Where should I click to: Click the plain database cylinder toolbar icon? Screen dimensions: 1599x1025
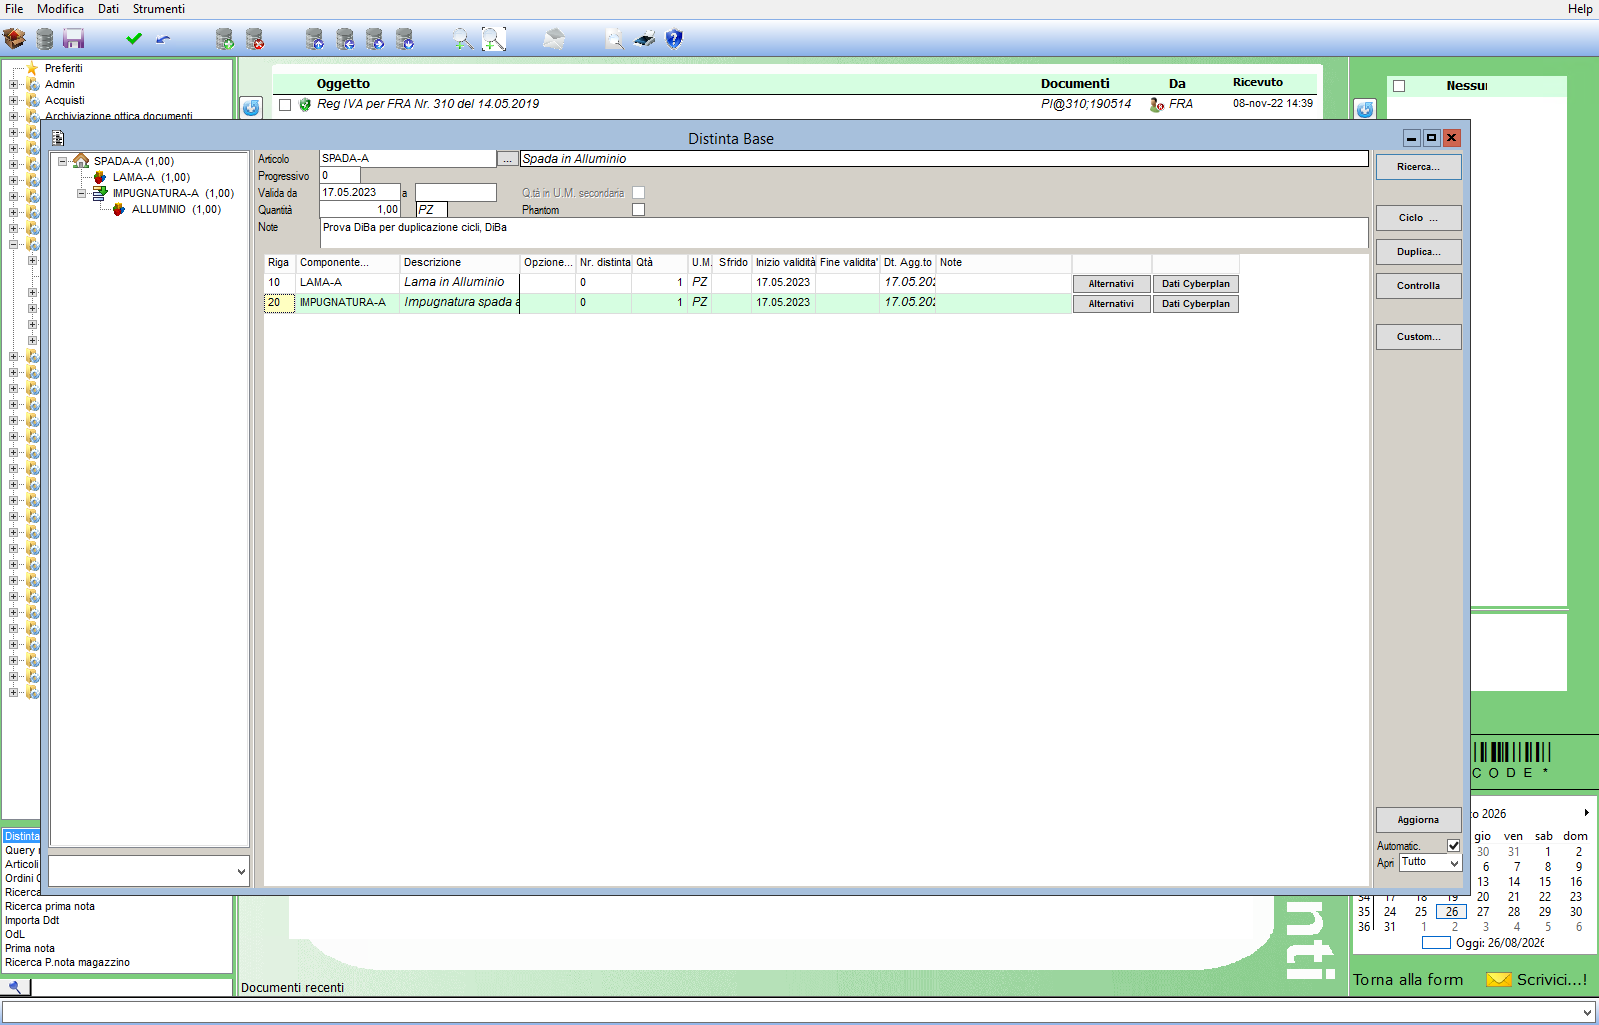pyautogui.click(x=45, y=39)
